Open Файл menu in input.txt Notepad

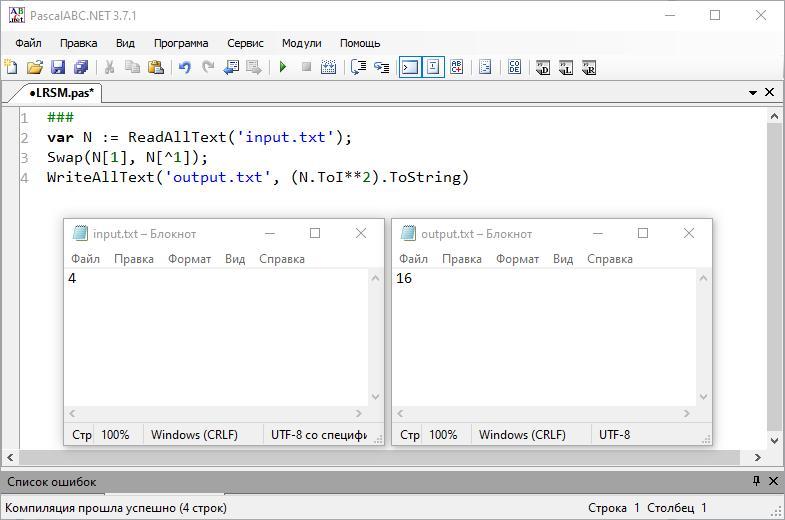(85, 259)
